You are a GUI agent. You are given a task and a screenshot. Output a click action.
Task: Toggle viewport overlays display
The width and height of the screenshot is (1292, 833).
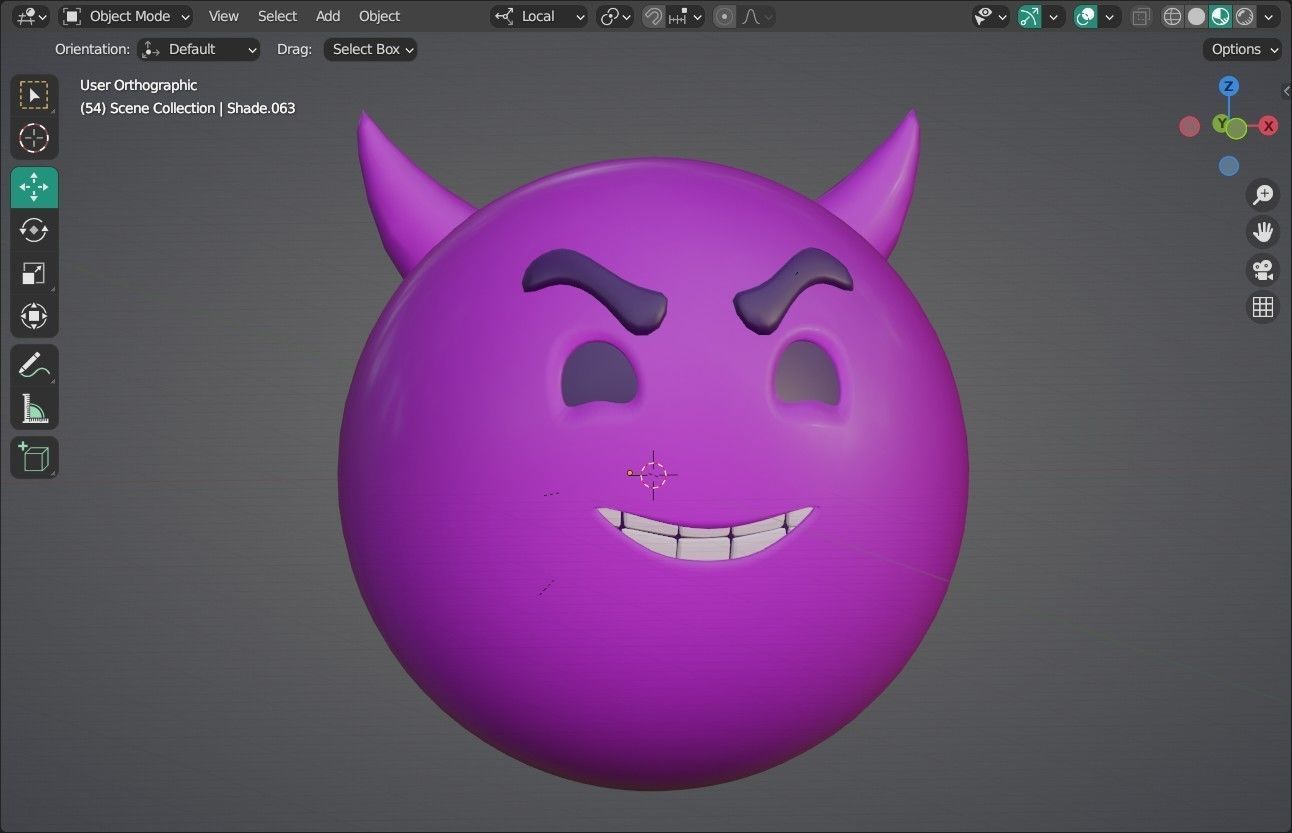click(x=1086, y=16)
